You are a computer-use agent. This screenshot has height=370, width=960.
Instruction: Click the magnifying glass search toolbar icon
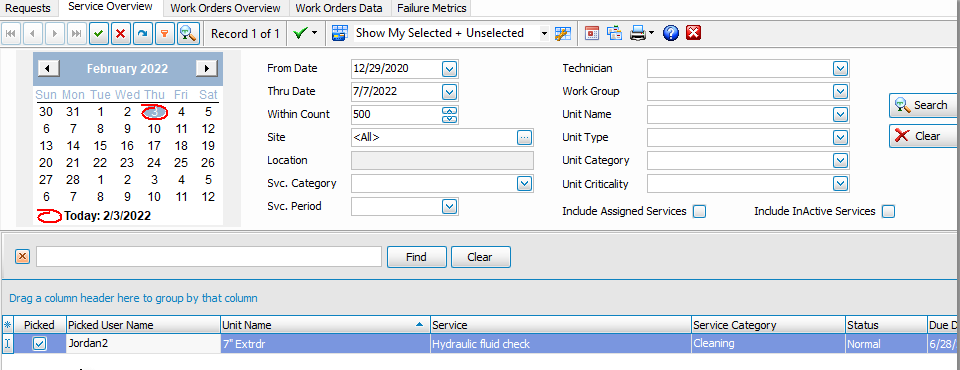(x=189, y=34)
